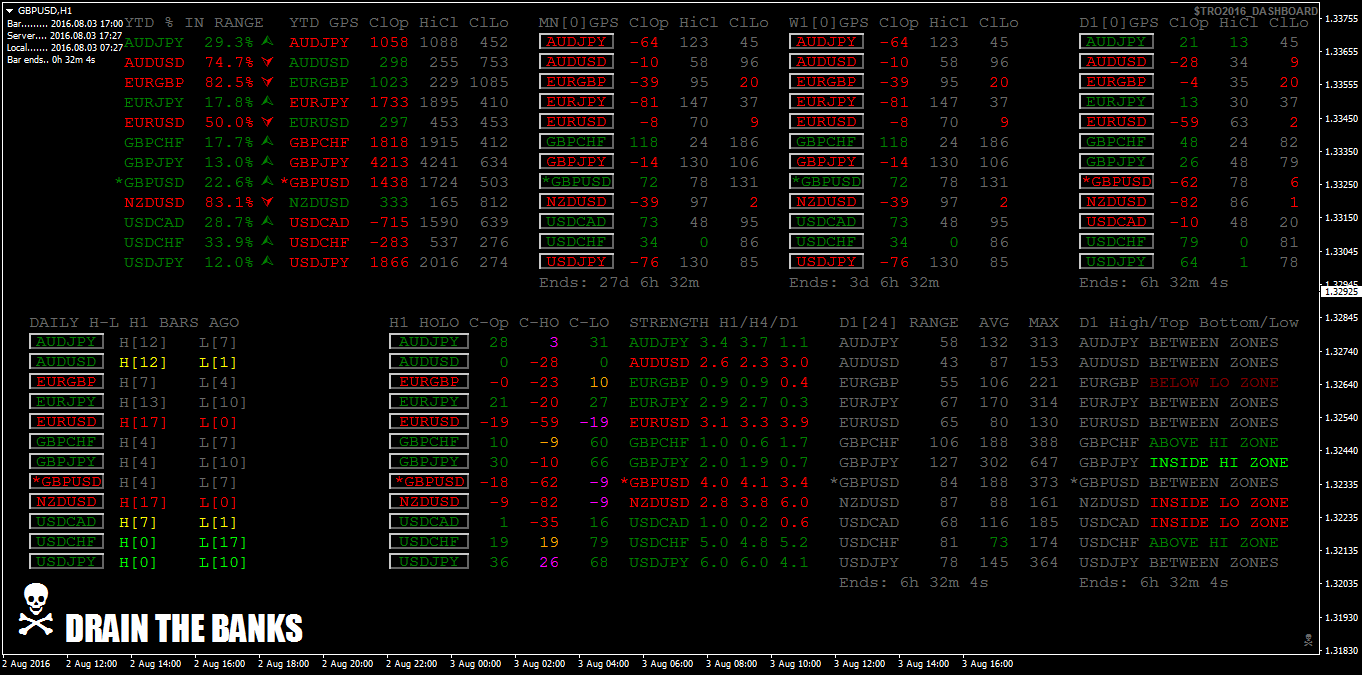This screenshot has height=675, width=1362.
Task: Open NZDUSD button in the H1 HOLO column
Action: [x=429, y=502]
